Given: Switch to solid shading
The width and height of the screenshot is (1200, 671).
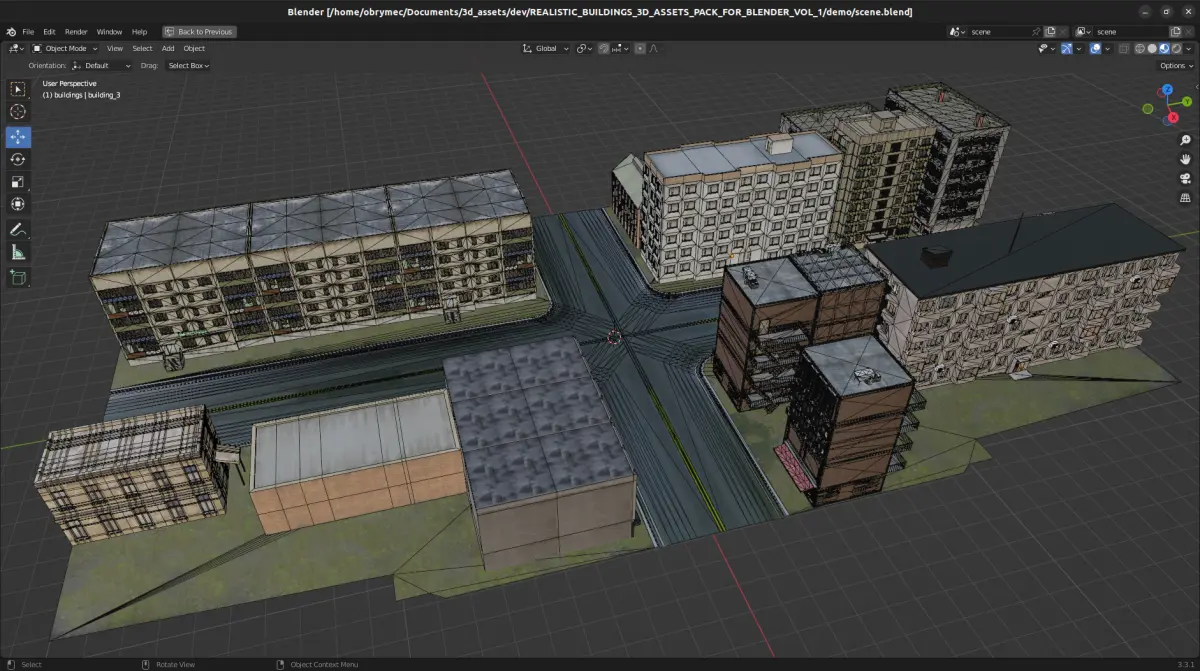Looking at the screenshot, I should click(x=1152, y=48).
